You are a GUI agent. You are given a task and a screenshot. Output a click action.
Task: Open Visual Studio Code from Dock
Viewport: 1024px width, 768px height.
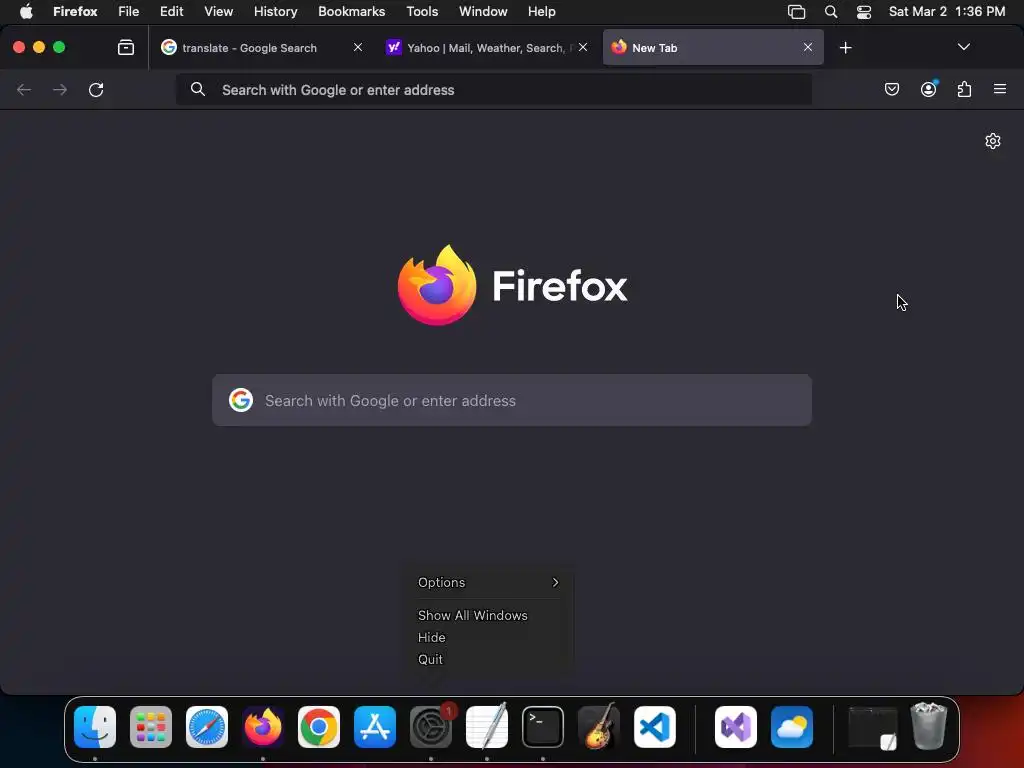coord(655,727)
